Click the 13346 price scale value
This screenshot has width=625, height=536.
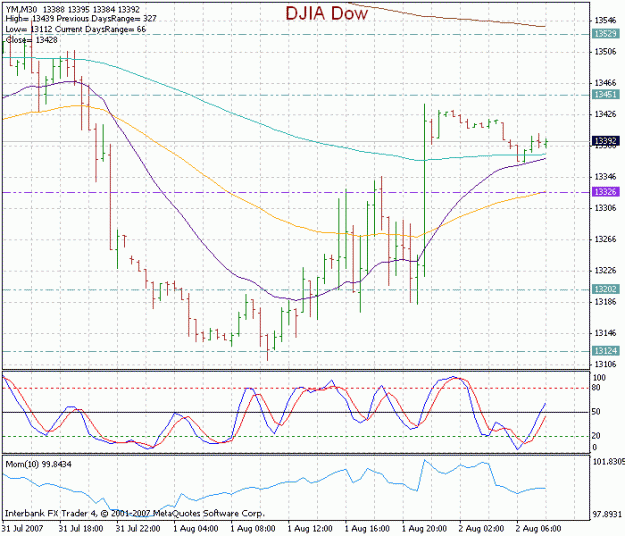click(605, 177)
